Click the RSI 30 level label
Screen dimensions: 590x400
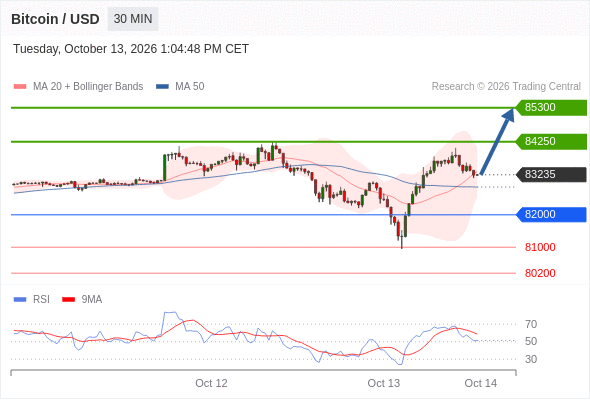tap(531, 359)
